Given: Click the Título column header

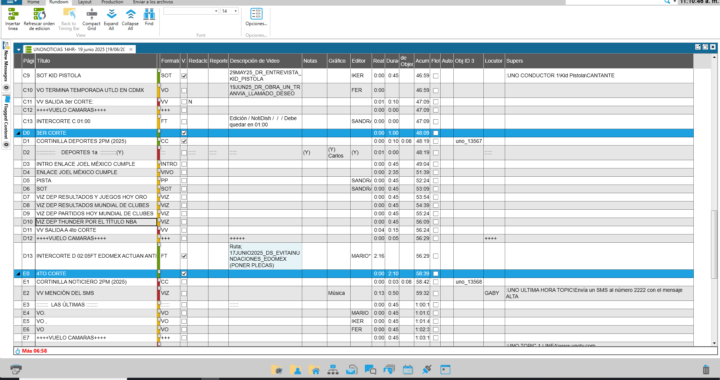Looking at the screenshot, I should 96,61.
